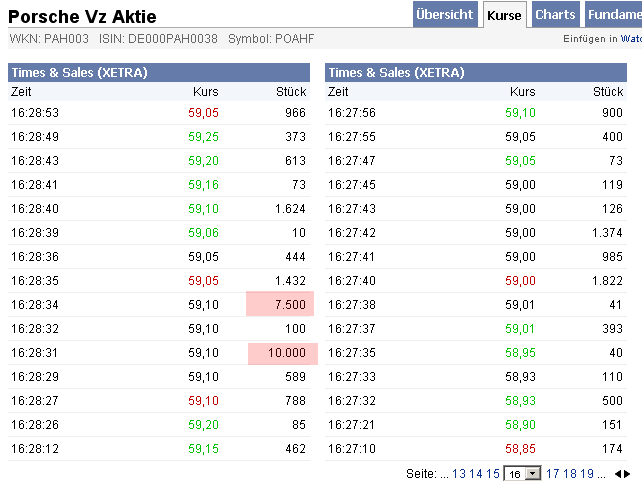
Task: Jump to page 15
Action: pyautogui.click(x=493, y=474)
